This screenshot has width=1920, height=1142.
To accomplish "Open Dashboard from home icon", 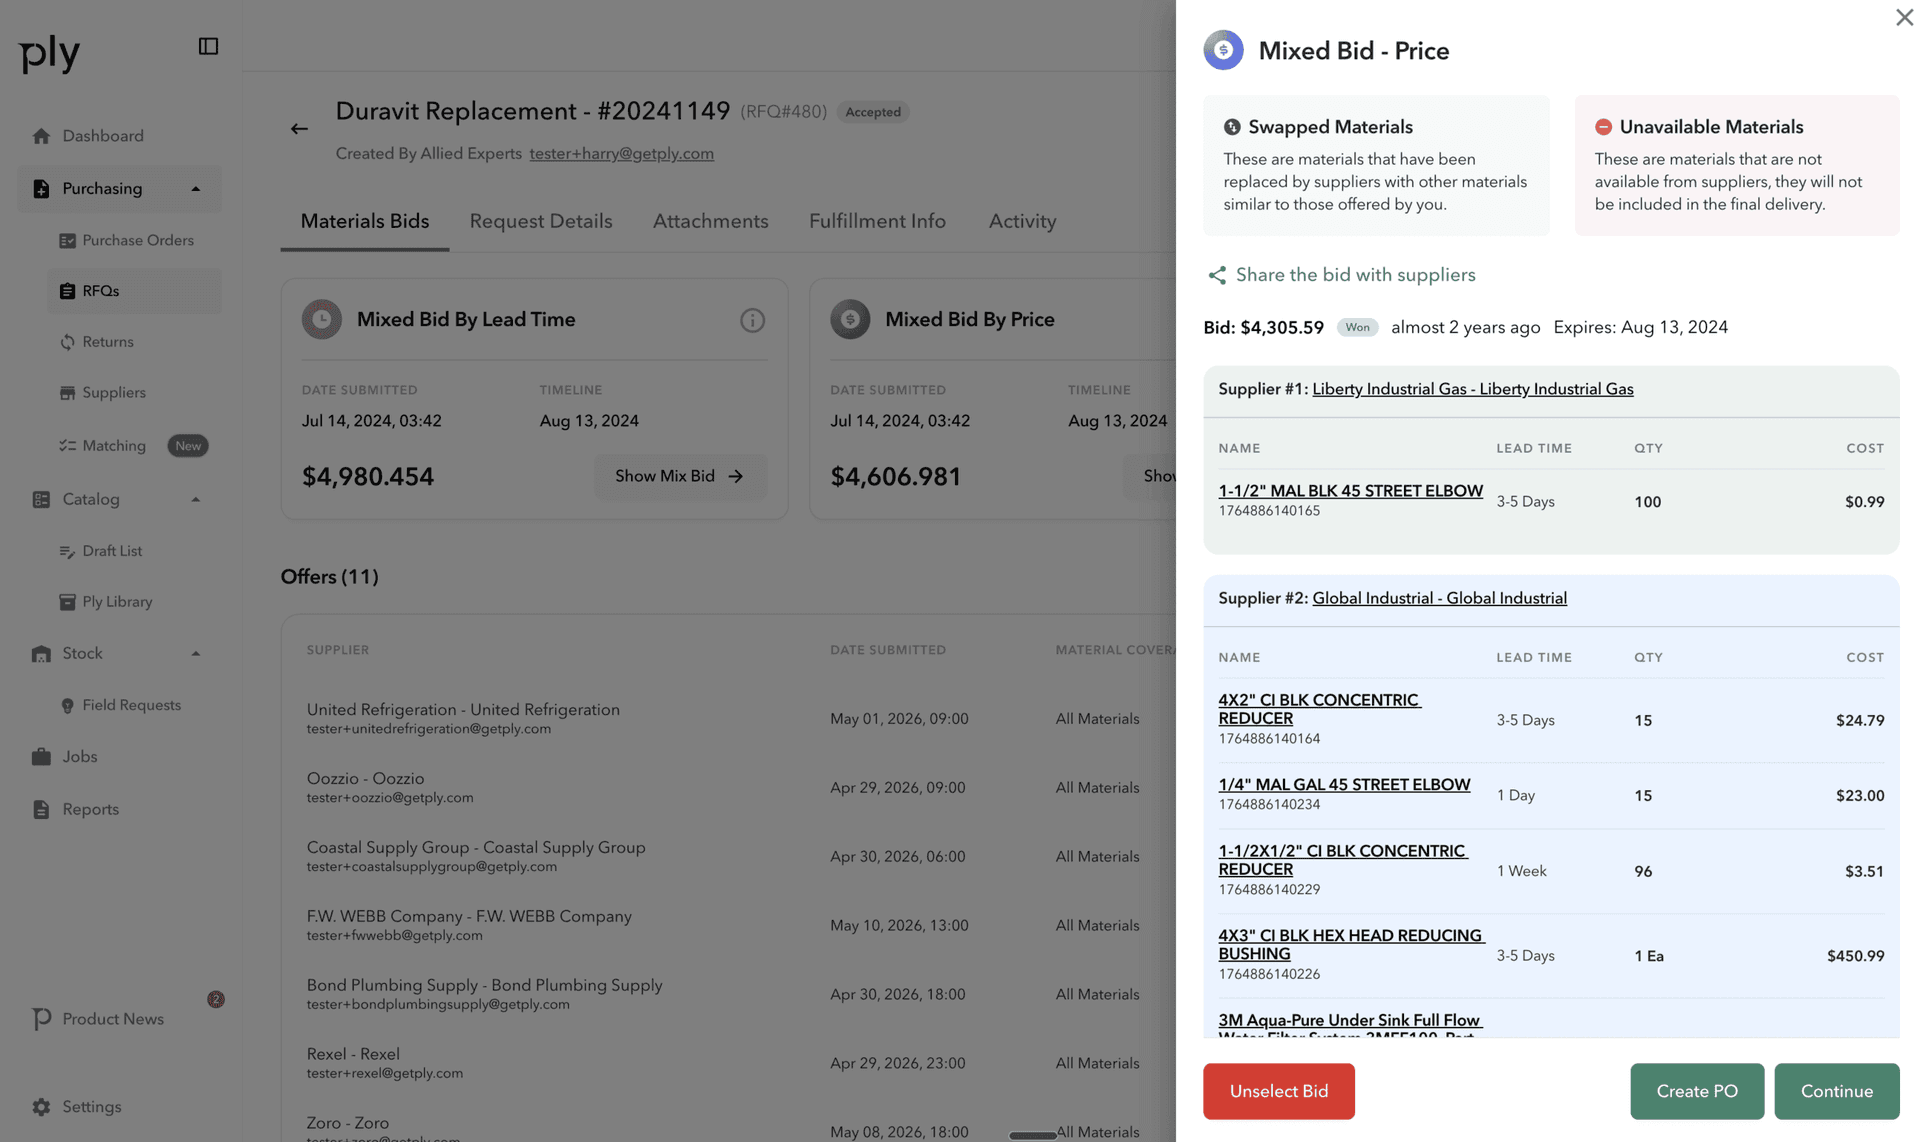I will point(41,136).
